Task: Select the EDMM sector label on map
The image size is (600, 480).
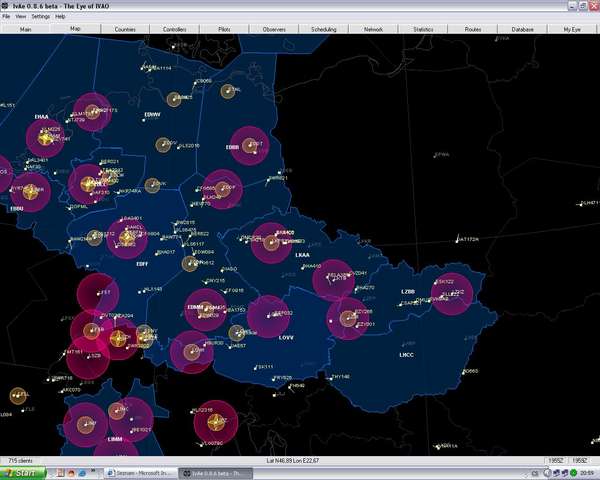Action: click(x=195, y=307)
